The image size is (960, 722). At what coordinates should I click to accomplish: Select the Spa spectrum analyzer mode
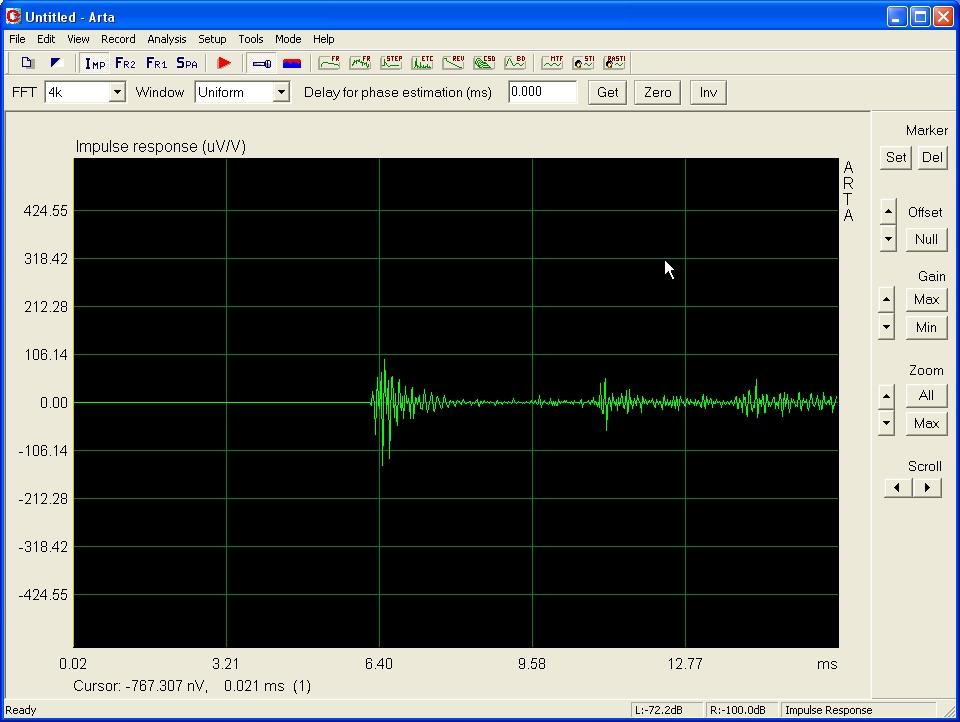pos(187,63)
